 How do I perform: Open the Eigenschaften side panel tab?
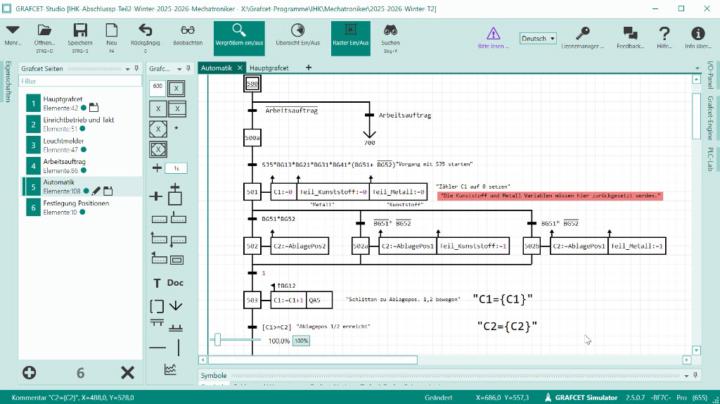point(8,81)
